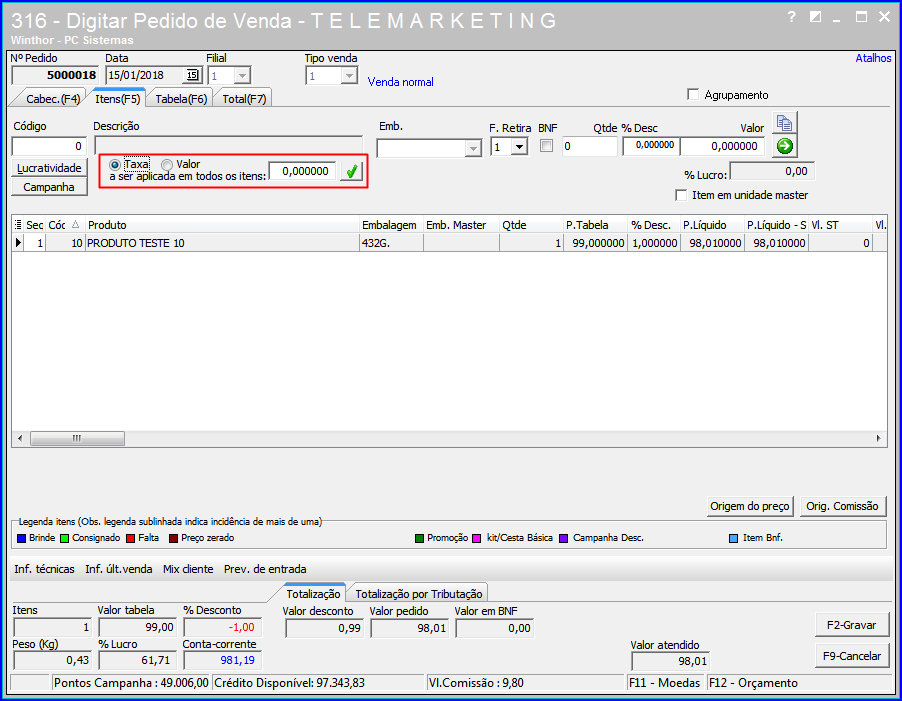Viewport: 902px width, 701px height.
Task: Click the Produto column header
Action: tap(223, 225)
